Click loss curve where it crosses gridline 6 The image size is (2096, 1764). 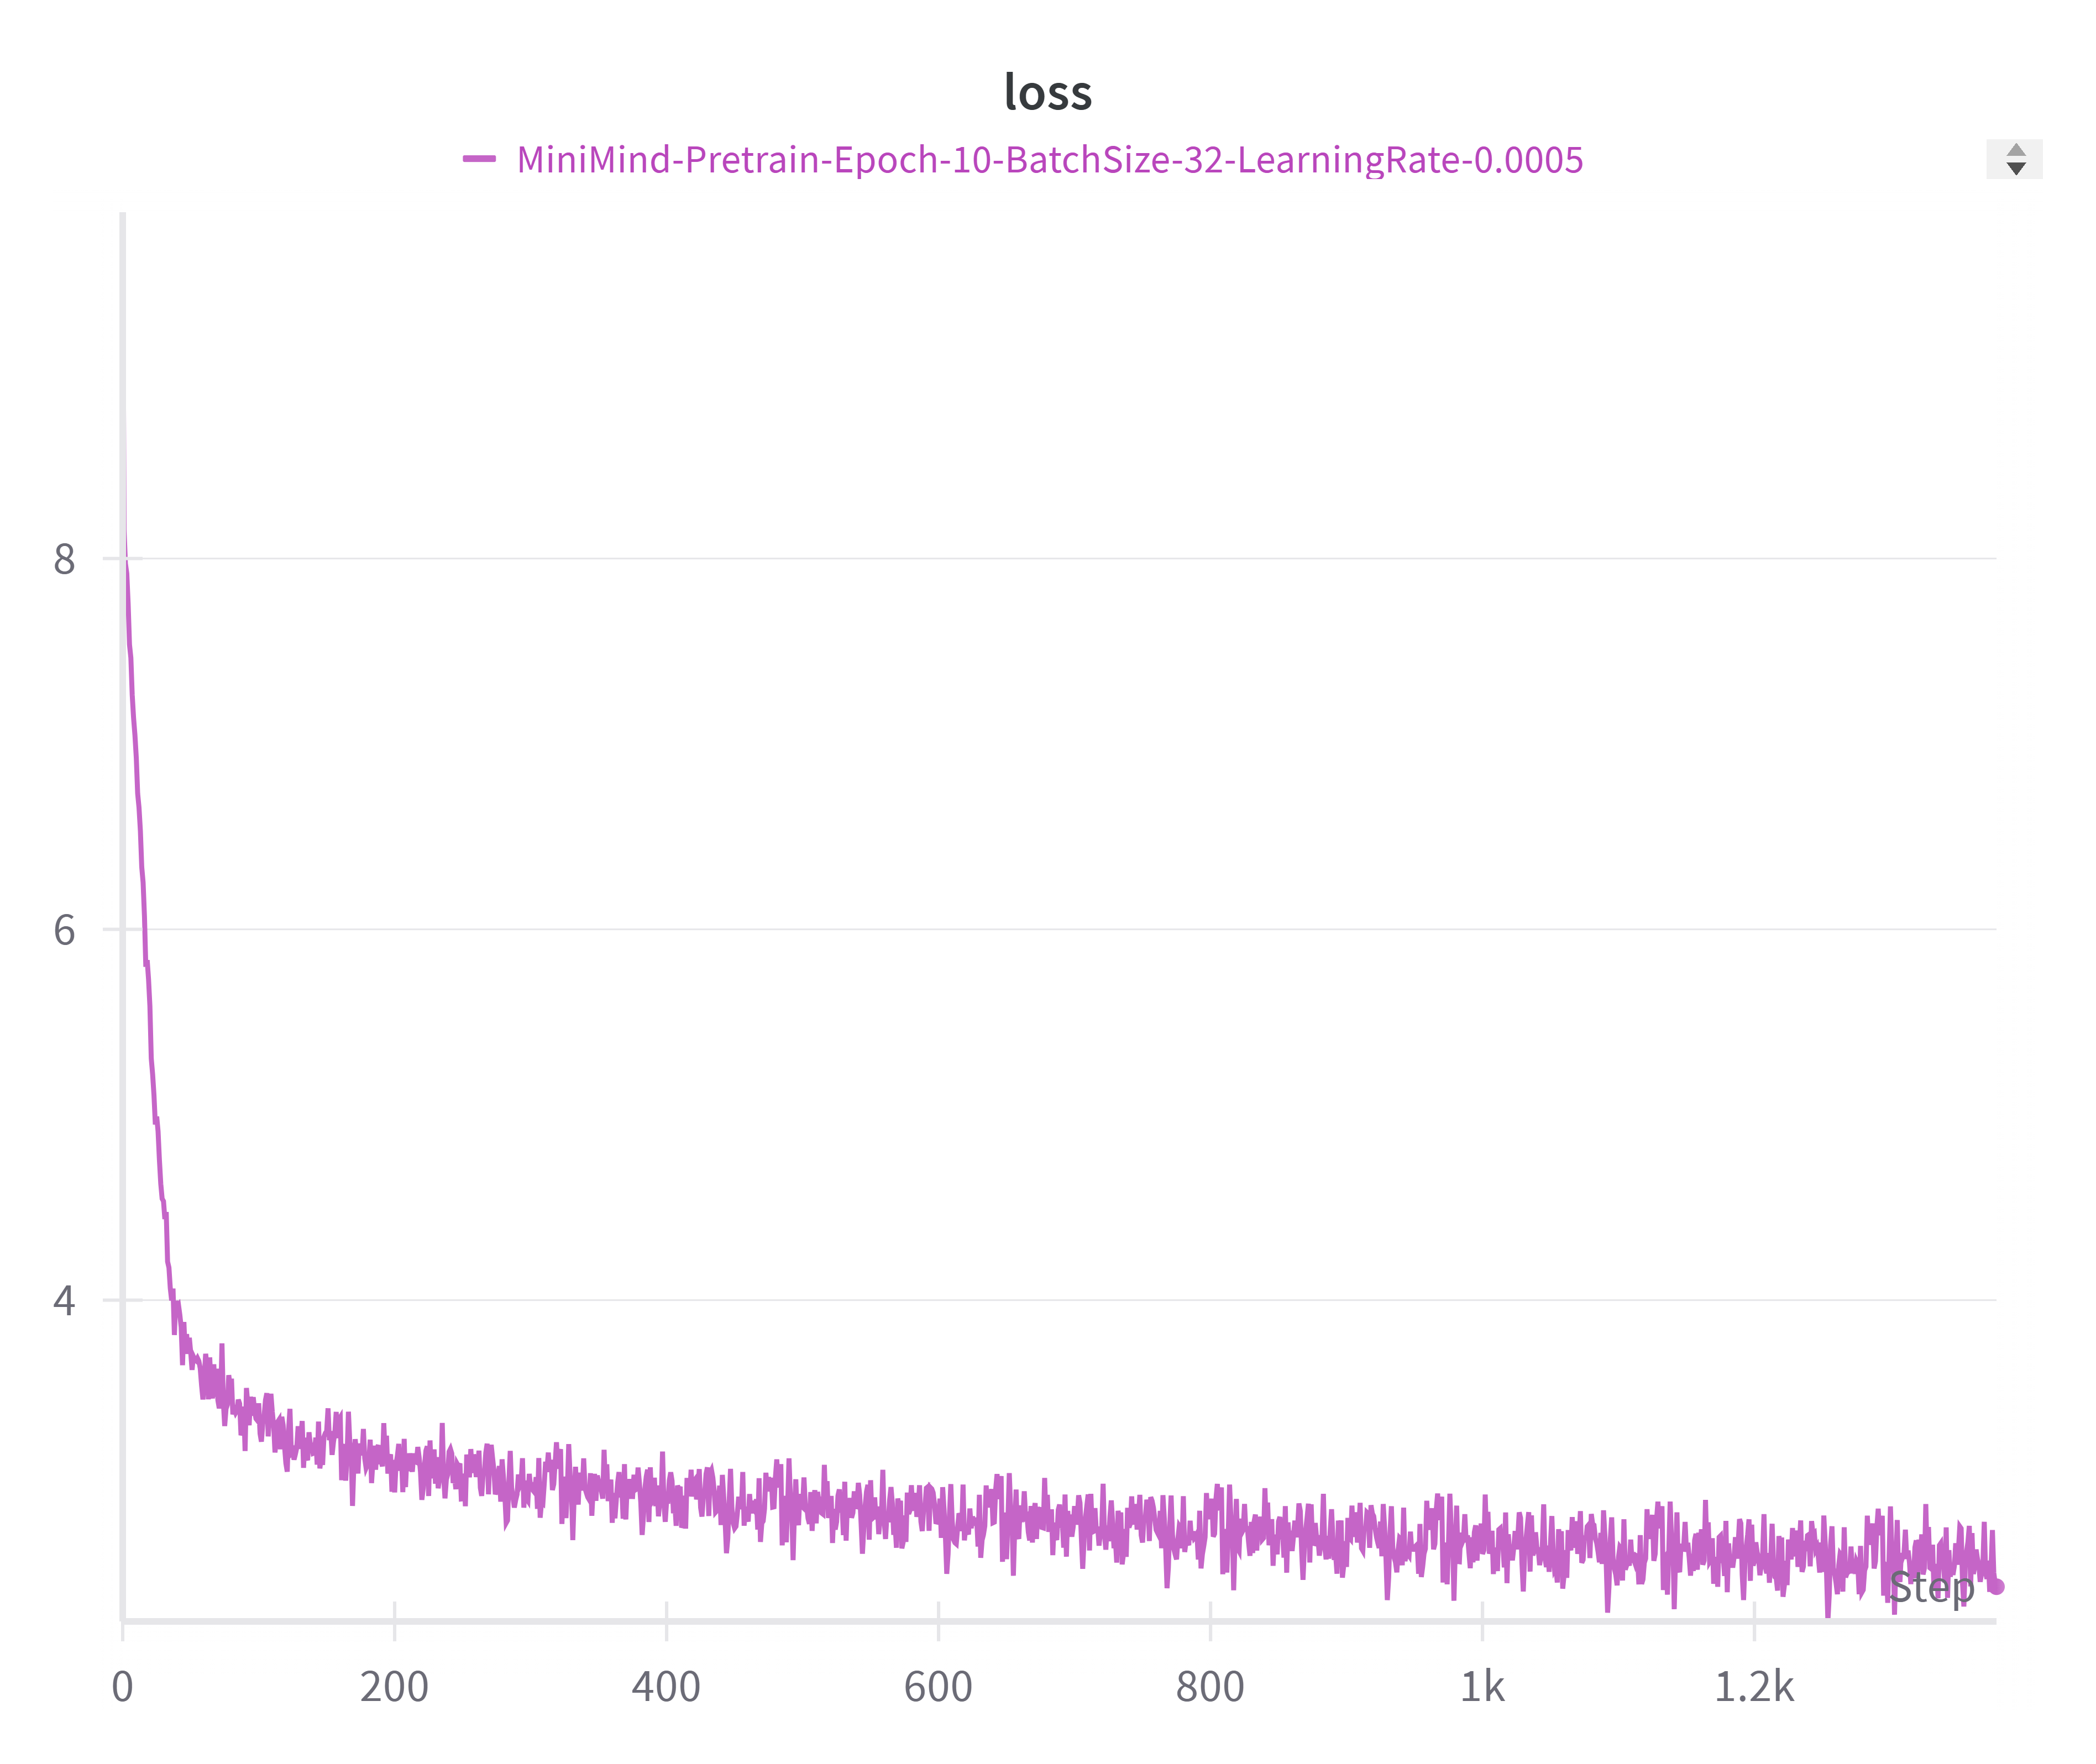tap(145, 930)
